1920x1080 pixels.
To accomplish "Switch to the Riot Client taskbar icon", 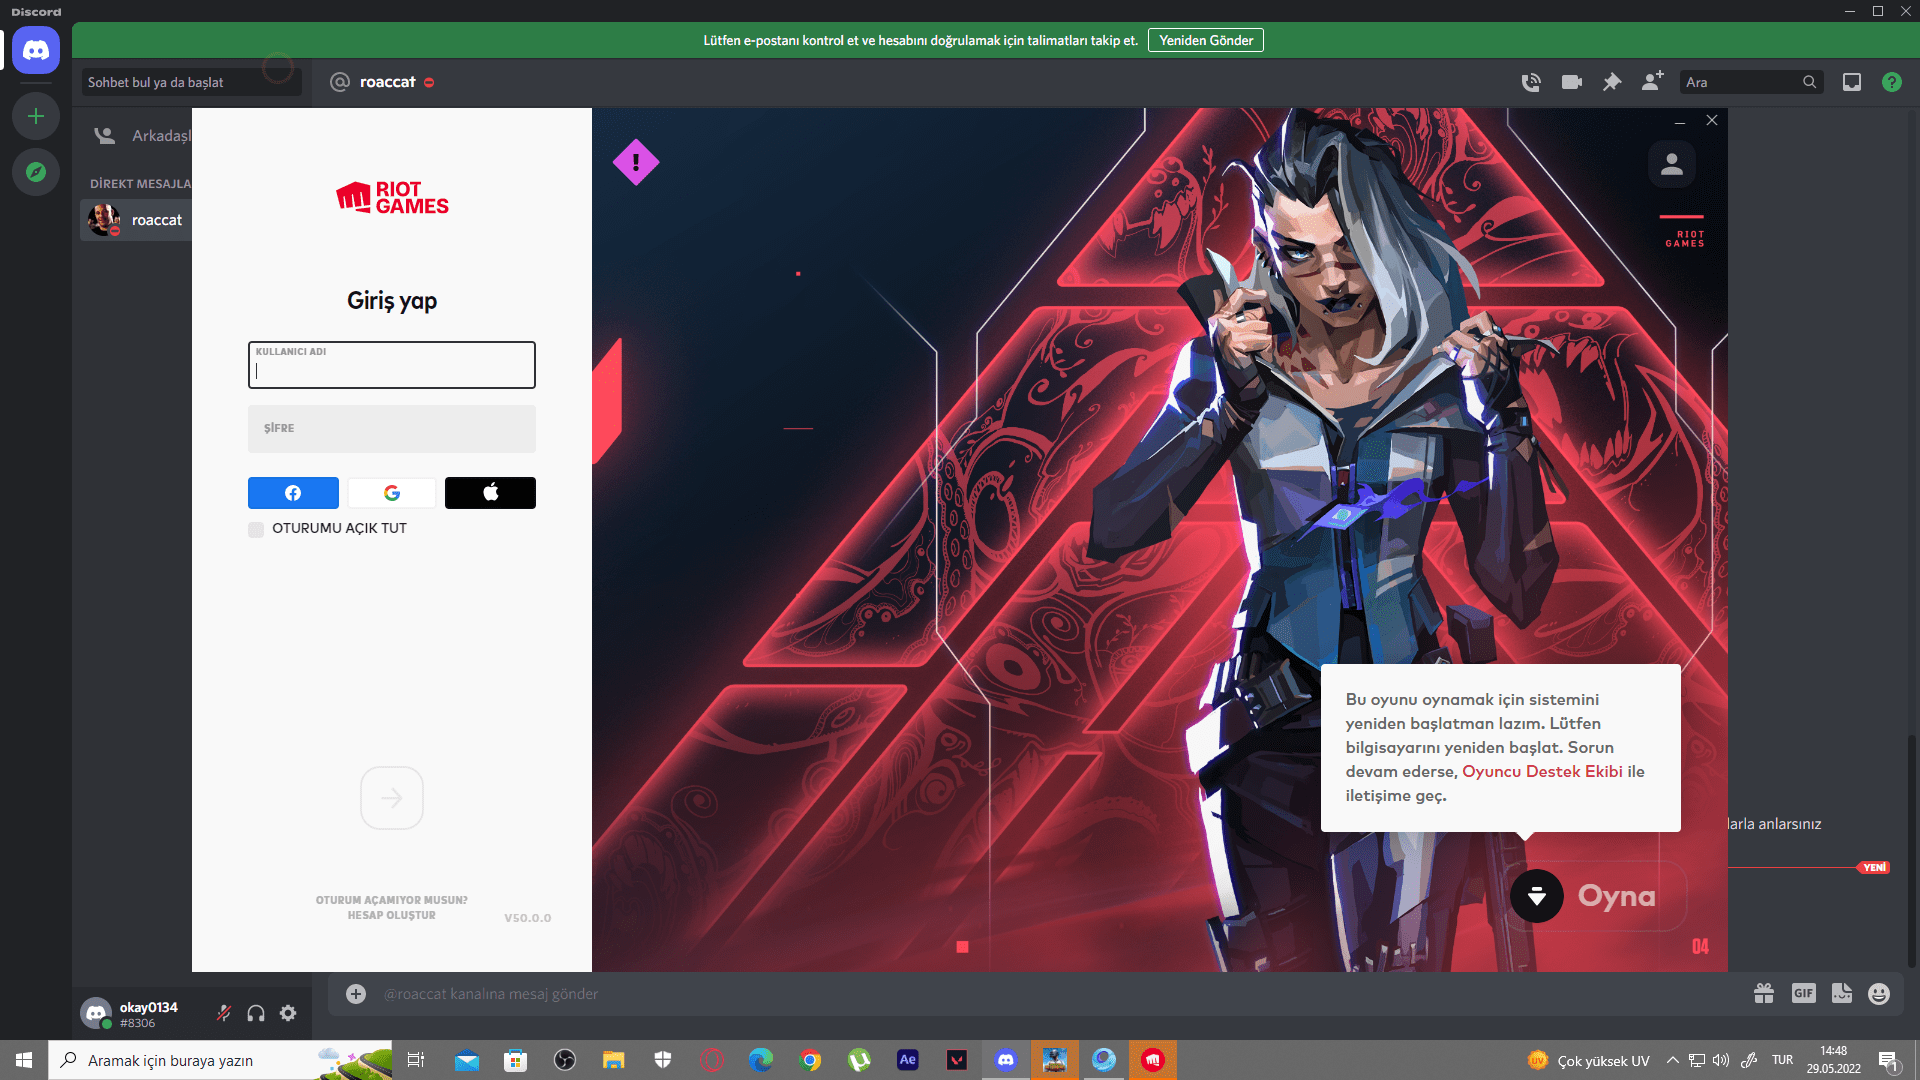I will click(1153, 1060).
